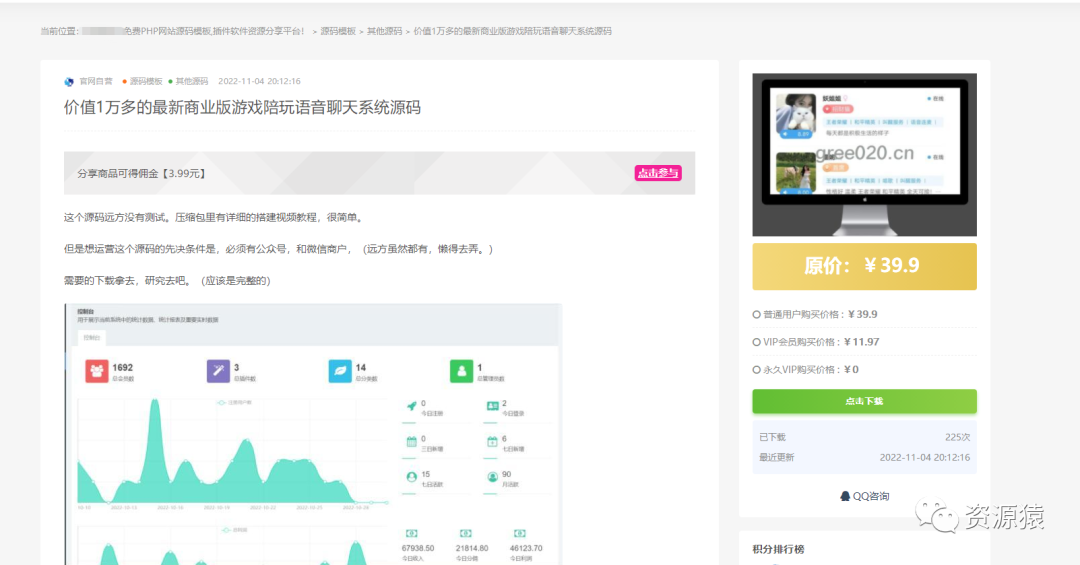Open the dashboard screenshot image in article
This screenshot has width=1080, height=565.
click(313, 434)
